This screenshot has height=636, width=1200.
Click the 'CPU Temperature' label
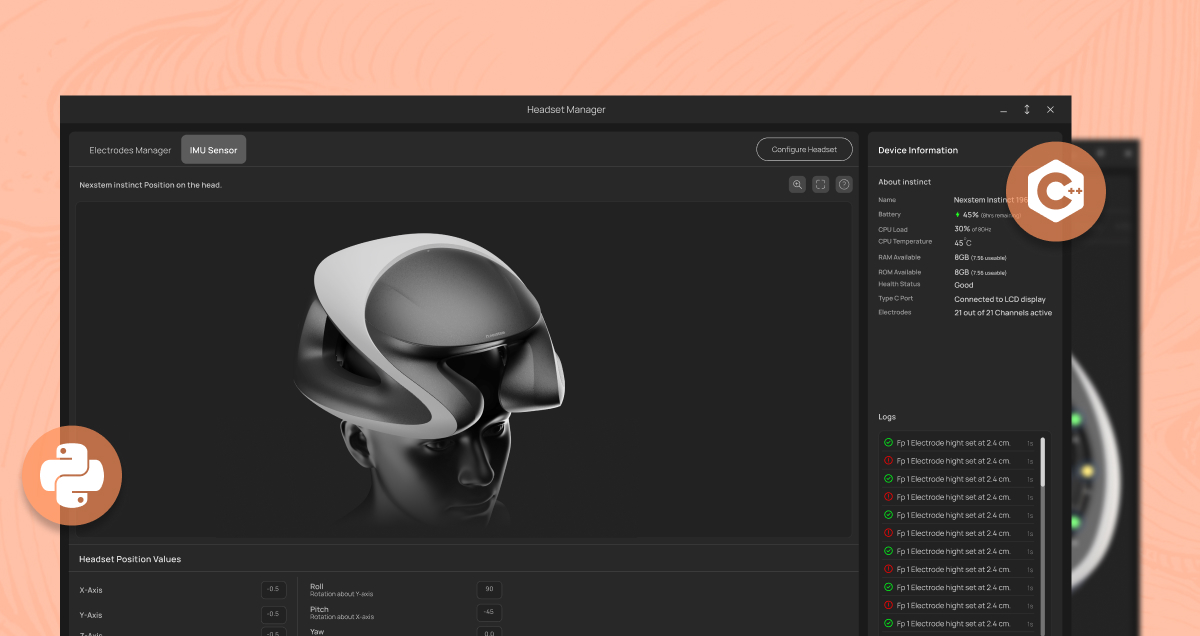point(905,241)
